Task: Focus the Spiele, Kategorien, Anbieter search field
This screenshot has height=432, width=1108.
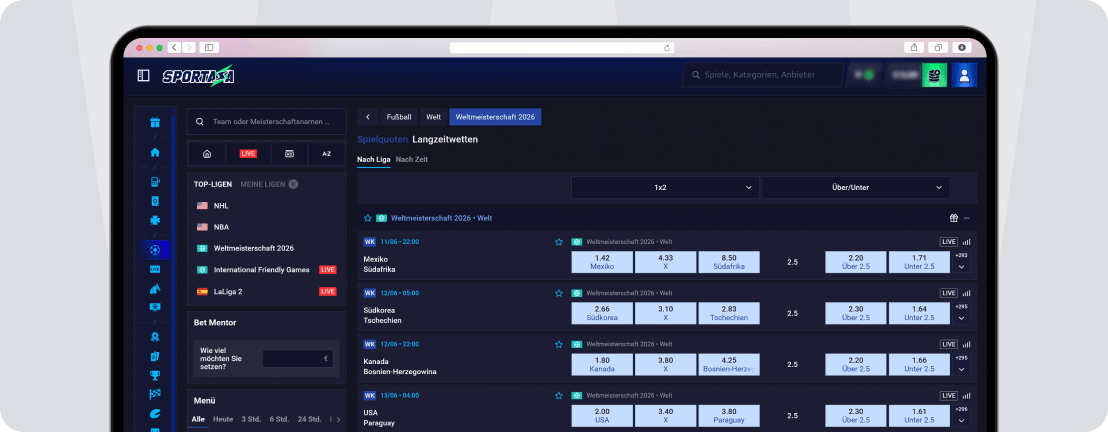Action: tap(762, 75)
